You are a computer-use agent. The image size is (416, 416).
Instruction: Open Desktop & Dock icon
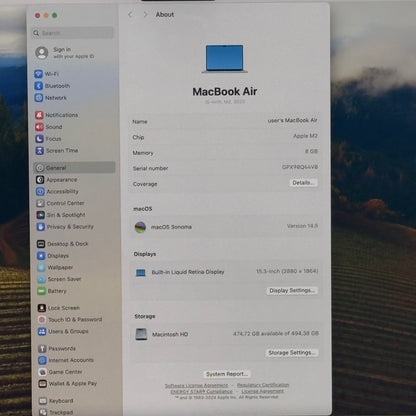point(41,244)
